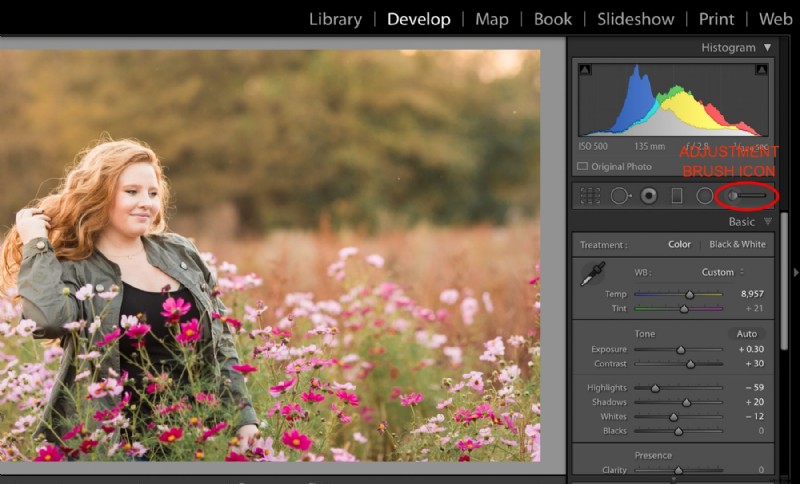Click the Whites slider handle
The width and height of the screenshot is (800, 484).
pyautogui.click(x=673, y=417)
